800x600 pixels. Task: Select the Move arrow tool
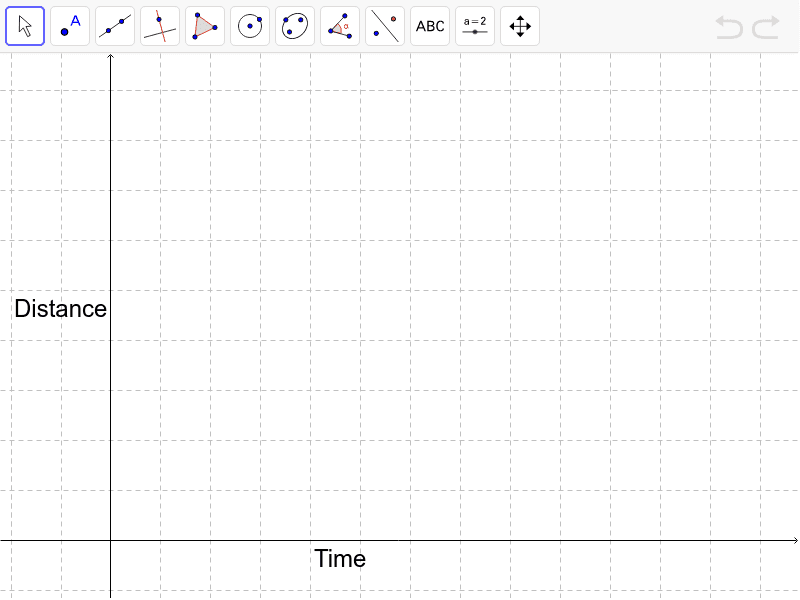pyautogui.click(x=25, y=26)
